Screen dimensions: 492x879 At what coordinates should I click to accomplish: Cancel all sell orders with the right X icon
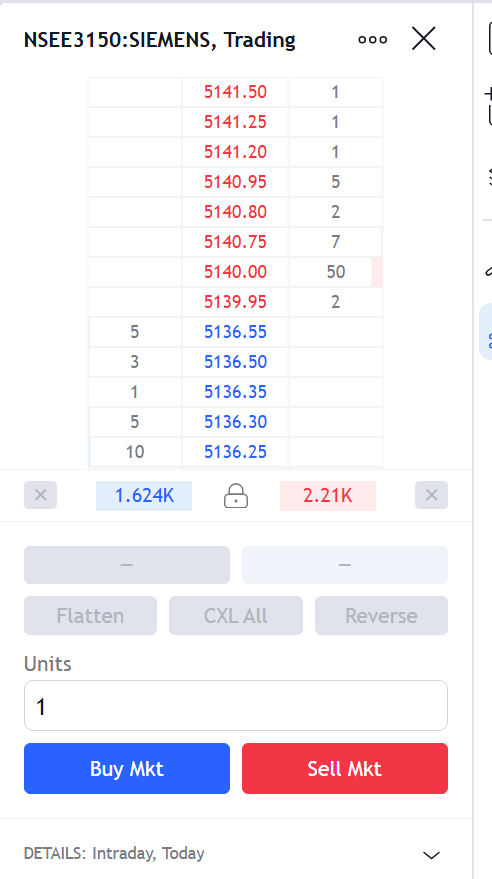click(431, 495)
